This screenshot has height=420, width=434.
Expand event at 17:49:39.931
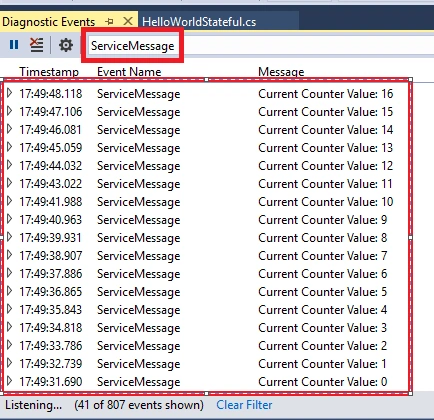pos(10,237)
